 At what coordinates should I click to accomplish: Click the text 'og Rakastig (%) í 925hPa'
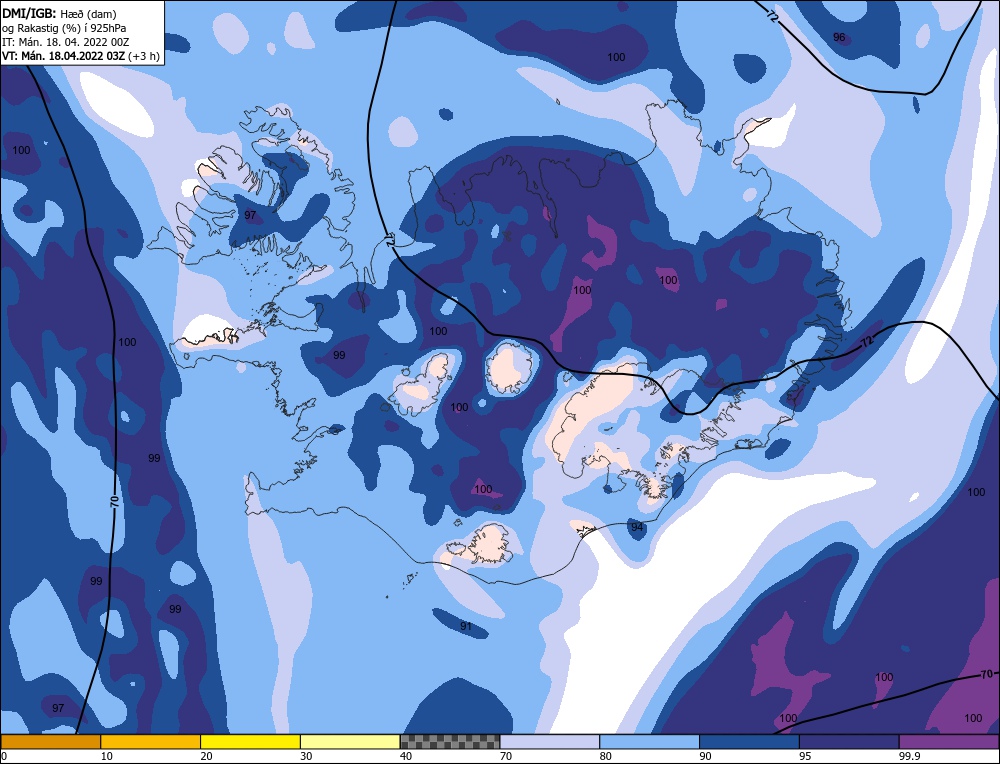pyautogui.click(x=64, y=28)
